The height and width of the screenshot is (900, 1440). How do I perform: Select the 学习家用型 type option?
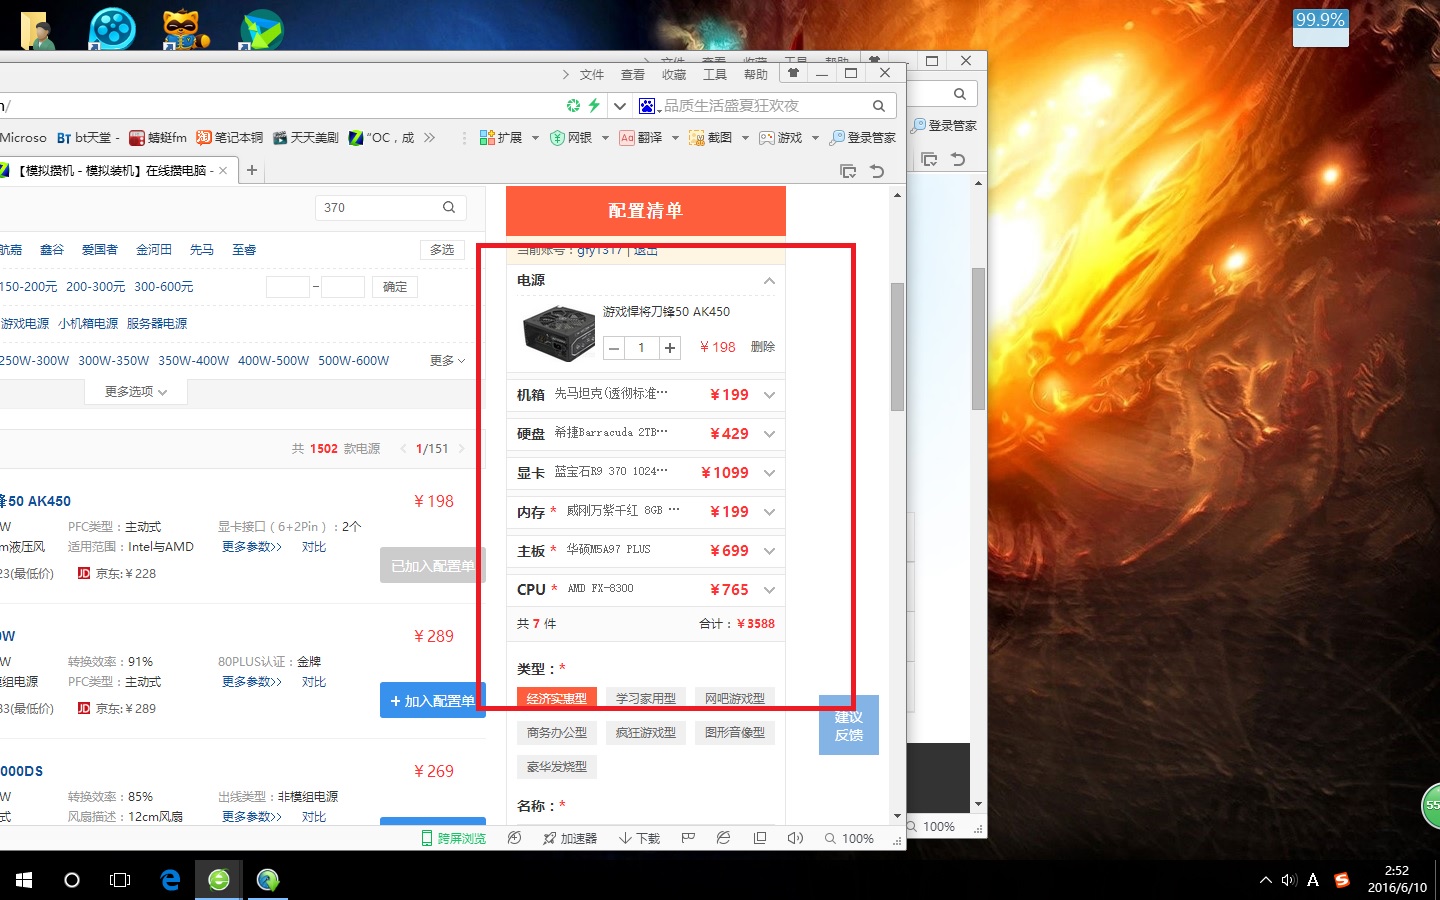tap(646, 699)
